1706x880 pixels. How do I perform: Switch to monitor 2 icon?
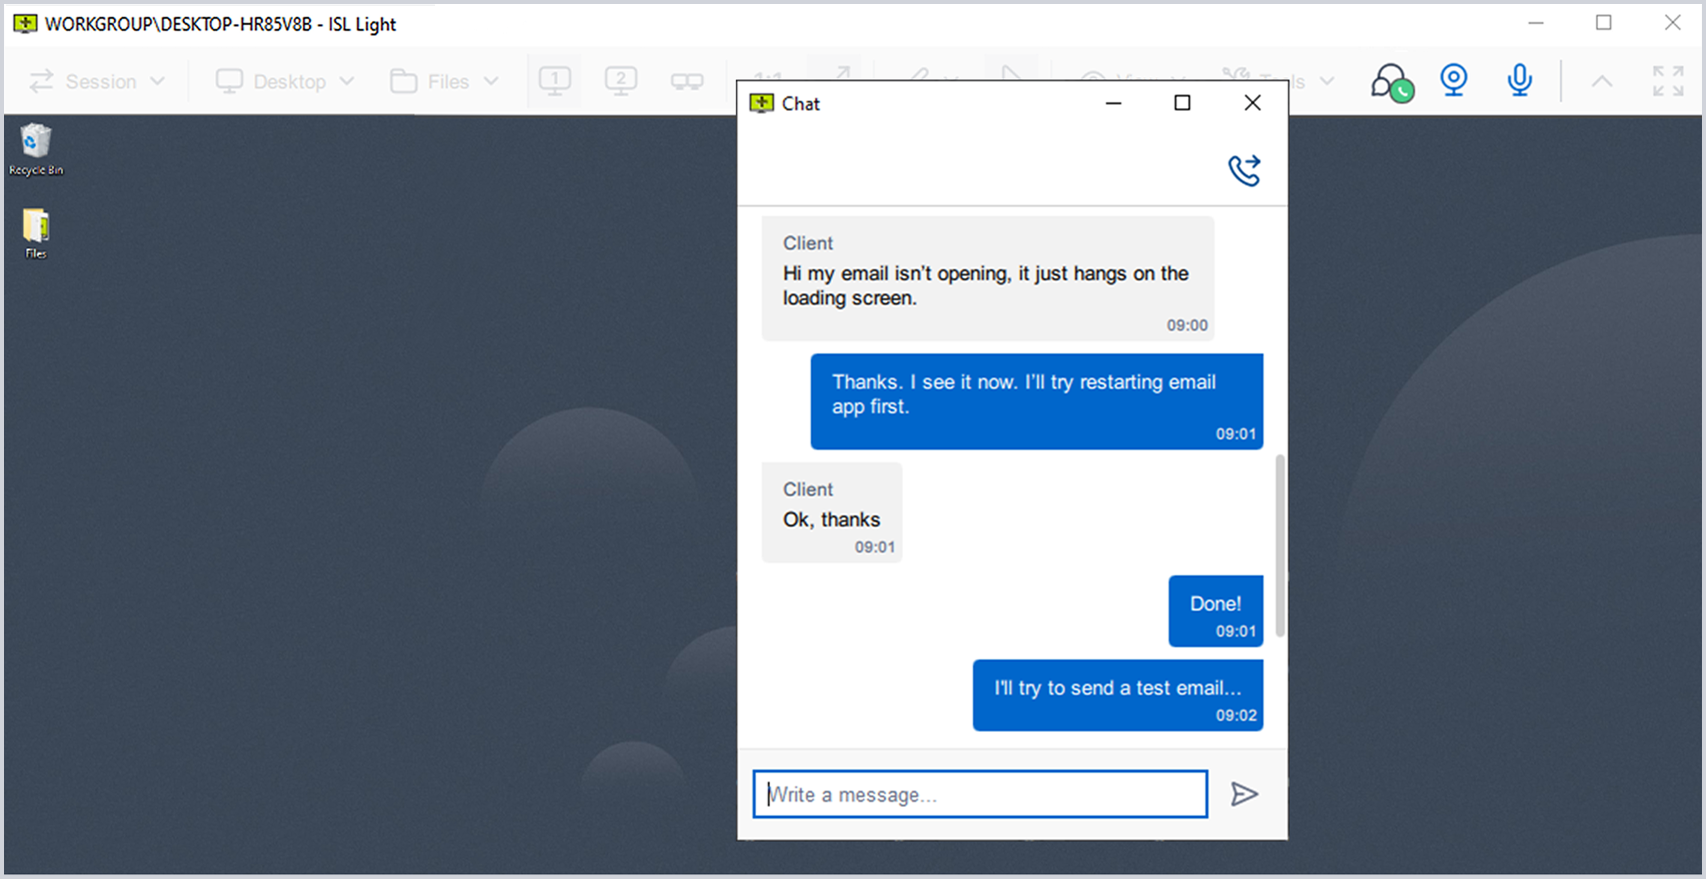coord(621,81)
